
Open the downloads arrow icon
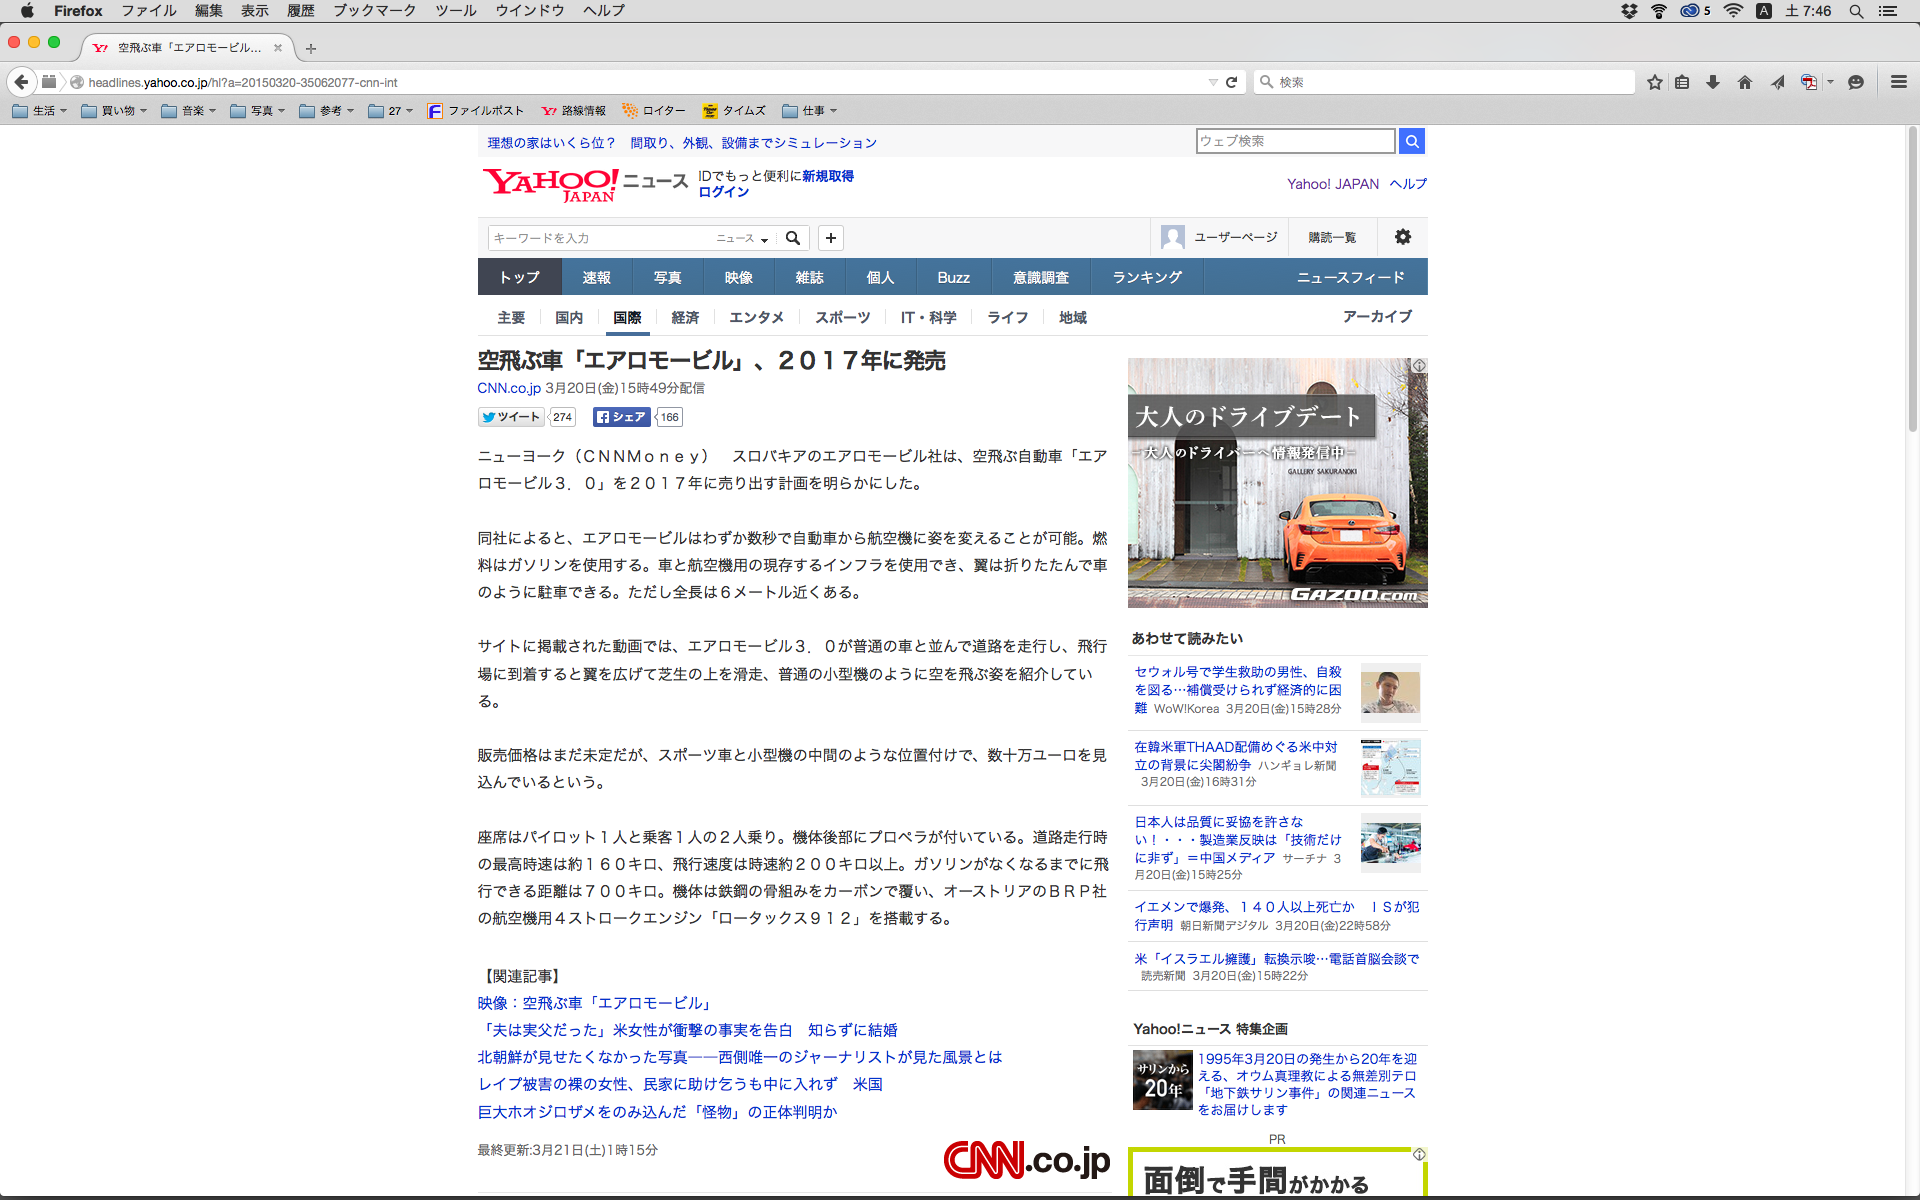pos(1713,82)
